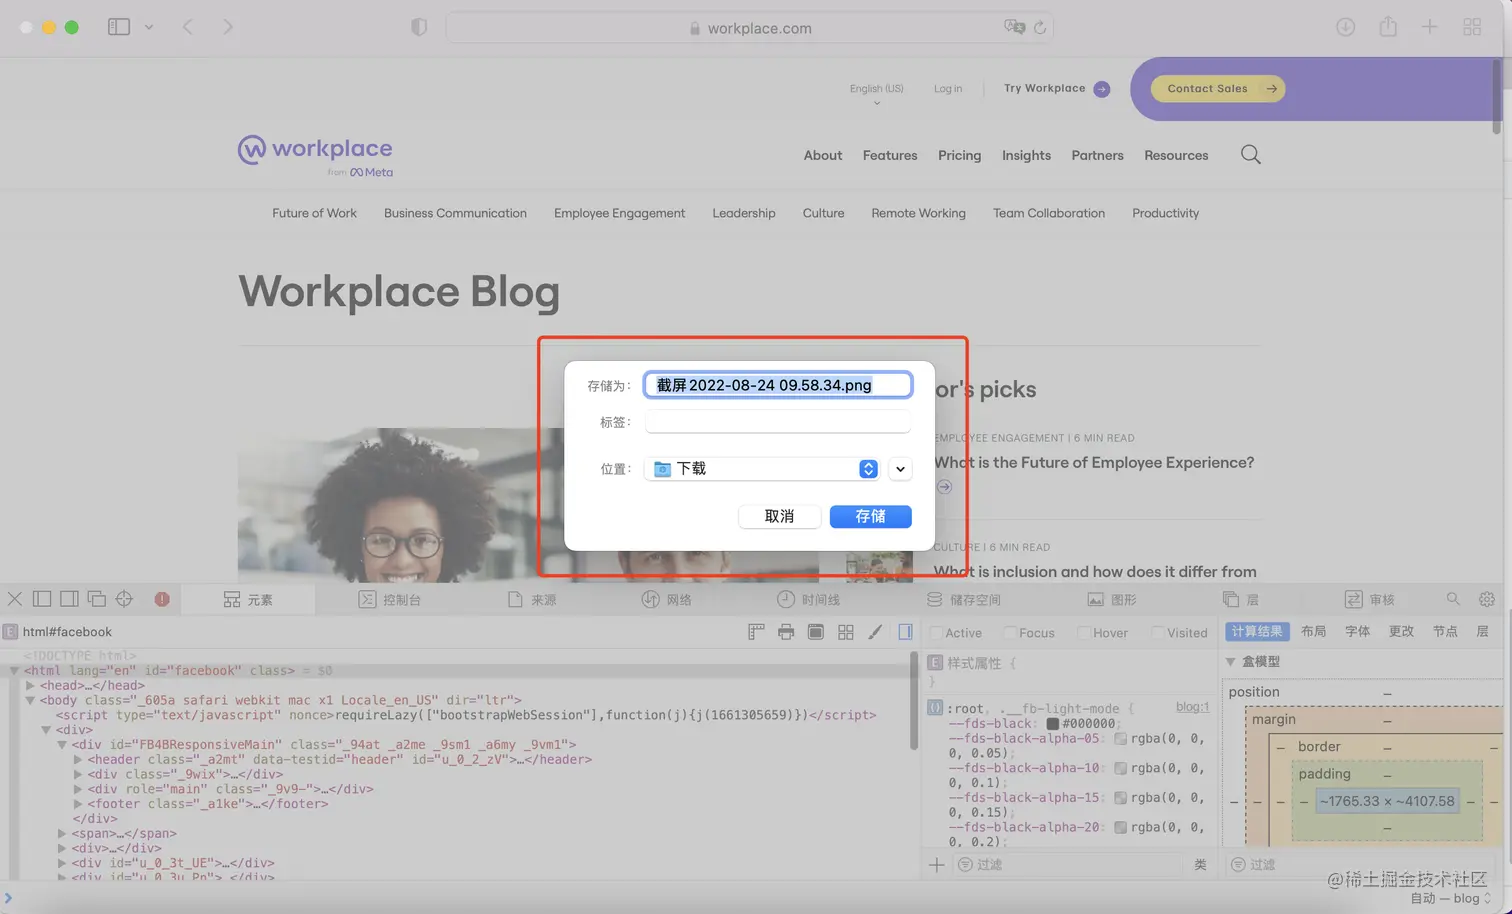Activate the element selection crosshair icon
Image resolution: width=1512 pixels, height=914 pixels.
(x=124, y=599)
